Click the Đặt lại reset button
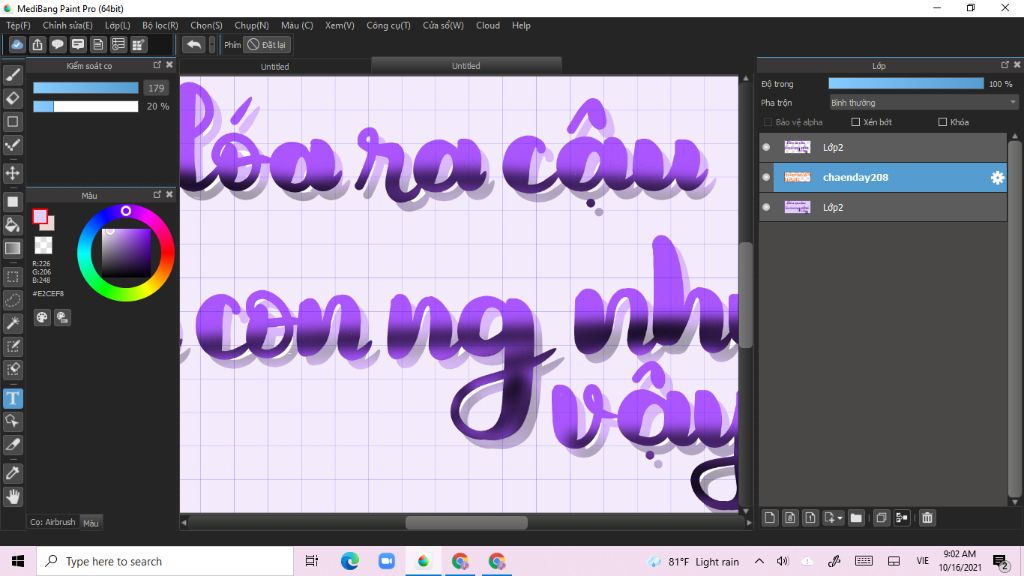The width and height of the screenshot is (1024, 576). [266, 44]
